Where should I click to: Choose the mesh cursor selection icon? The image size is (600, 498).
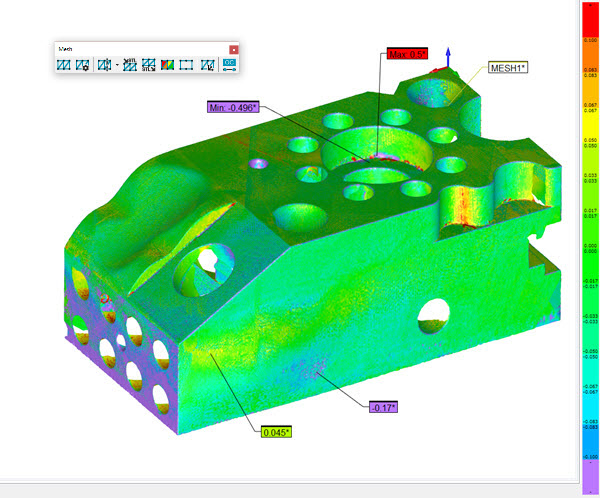[207, 65]
